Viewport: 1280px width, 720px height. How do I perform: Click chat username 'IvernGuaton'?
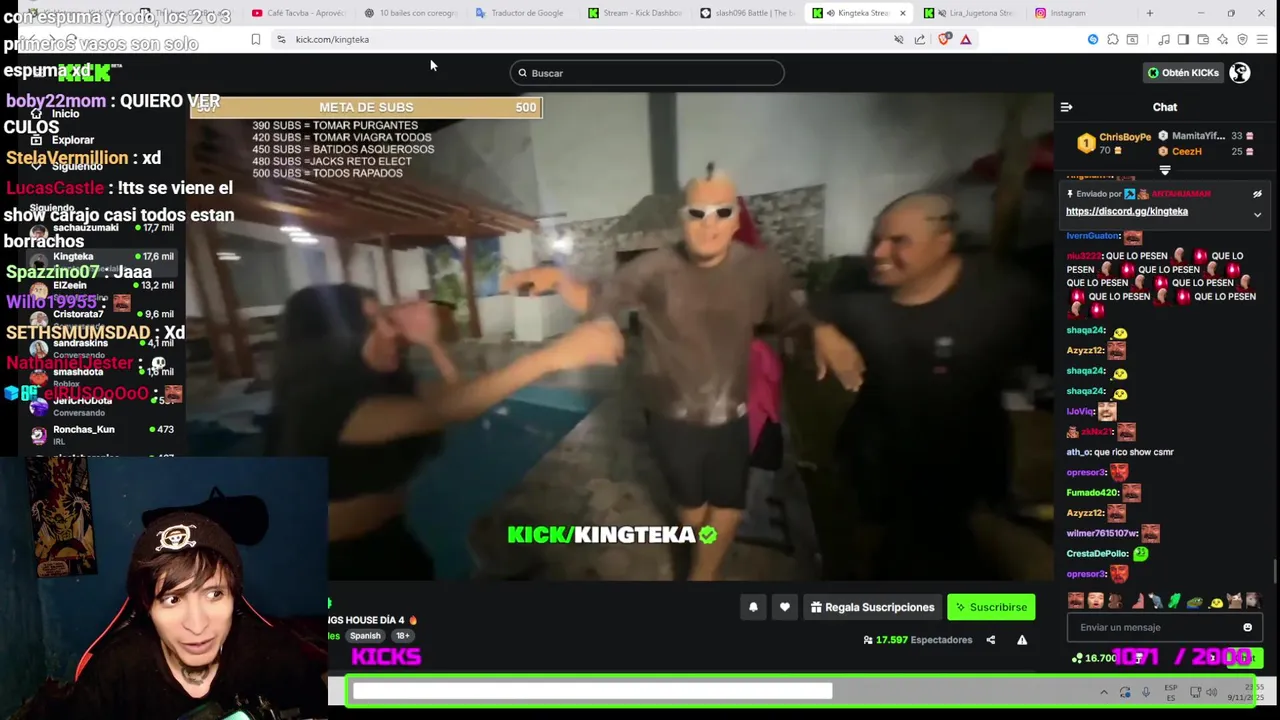click(x=1093, y=236)
